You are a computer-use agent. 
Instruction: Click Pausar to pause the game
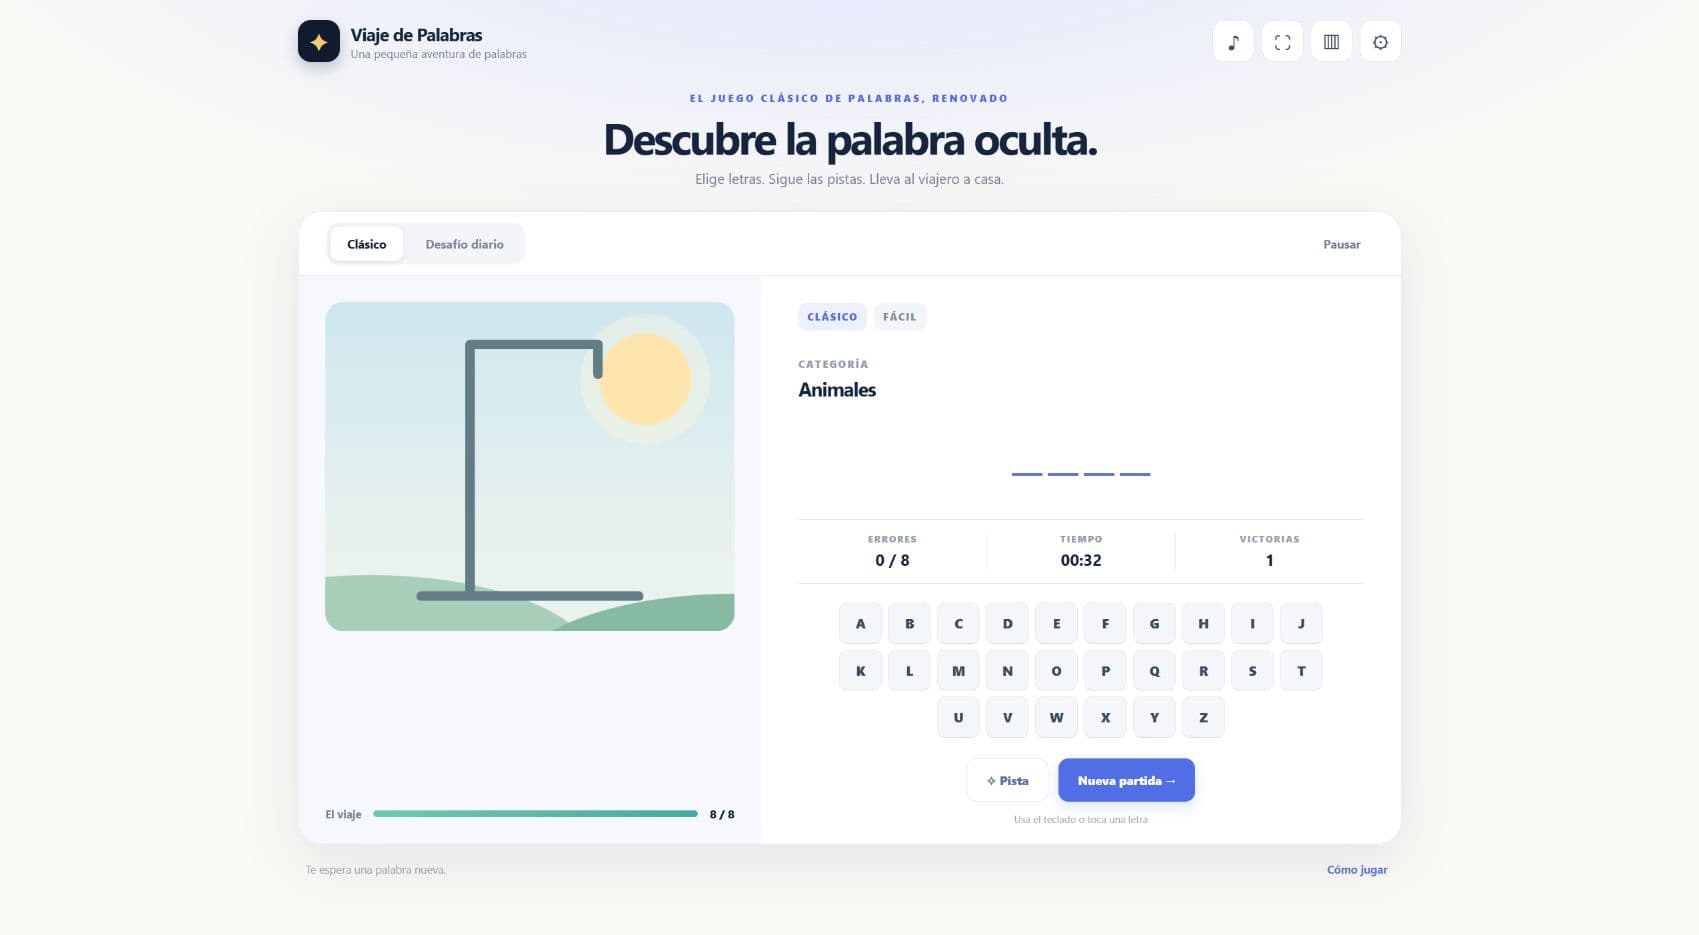tap(1341, 244)
